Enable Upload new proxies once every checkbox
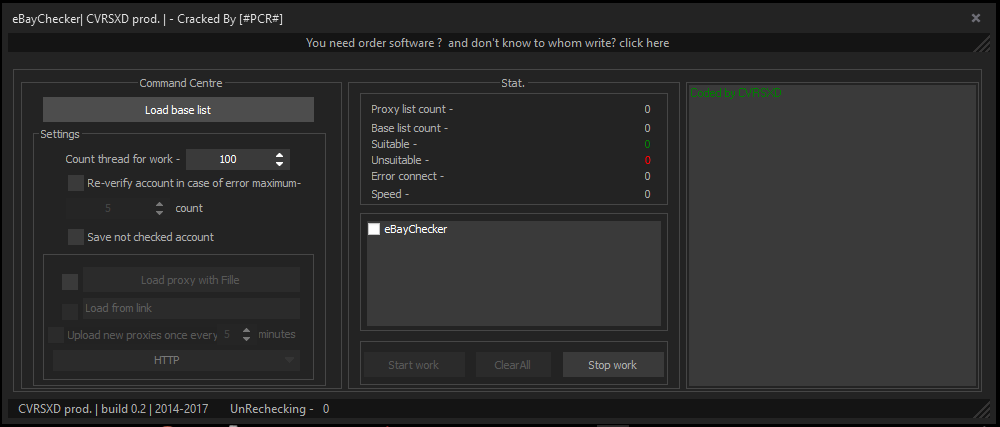The image size is (1000, 427). pos(56,335)
